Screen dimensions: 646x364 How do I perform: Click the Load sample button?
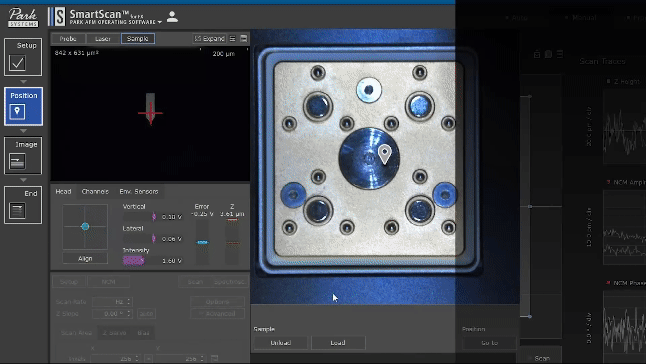pyautogui.click(x=338, y=343)
